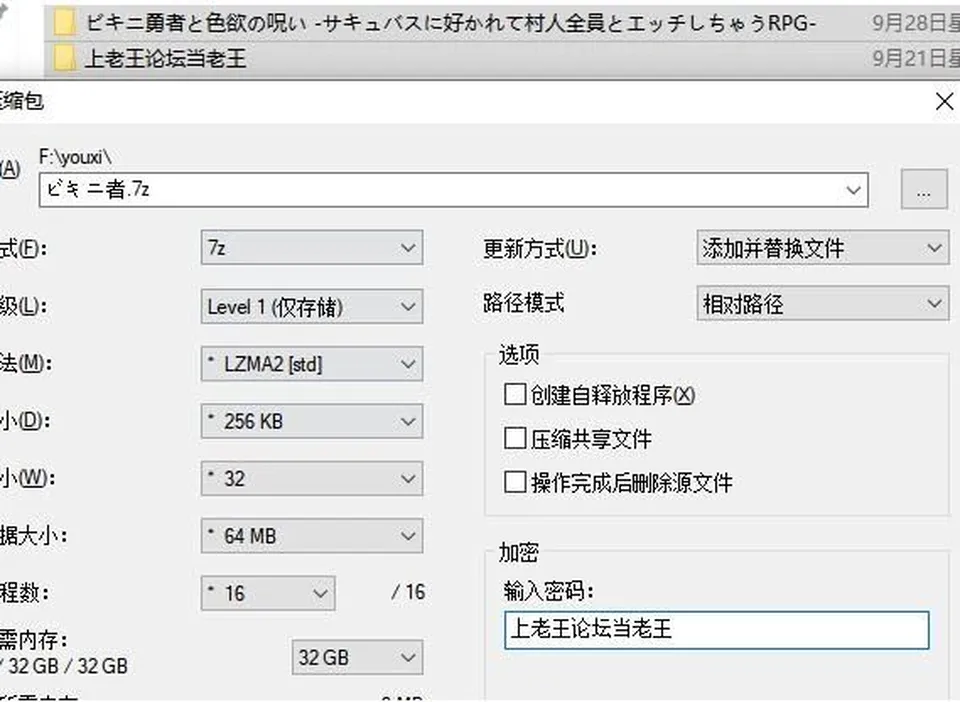Screen dimensions: 960x702
Task: Click the 更新方式(U): label
Action: (540, 248)
